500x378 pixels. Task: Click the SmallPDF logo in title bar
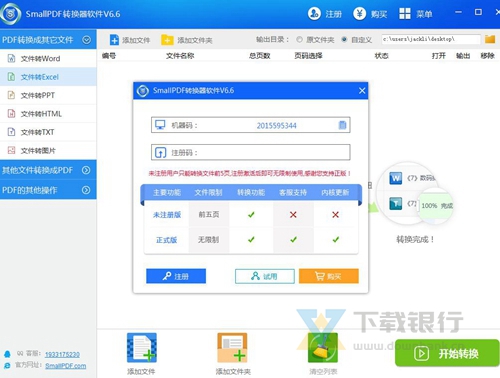click(11, 14)
